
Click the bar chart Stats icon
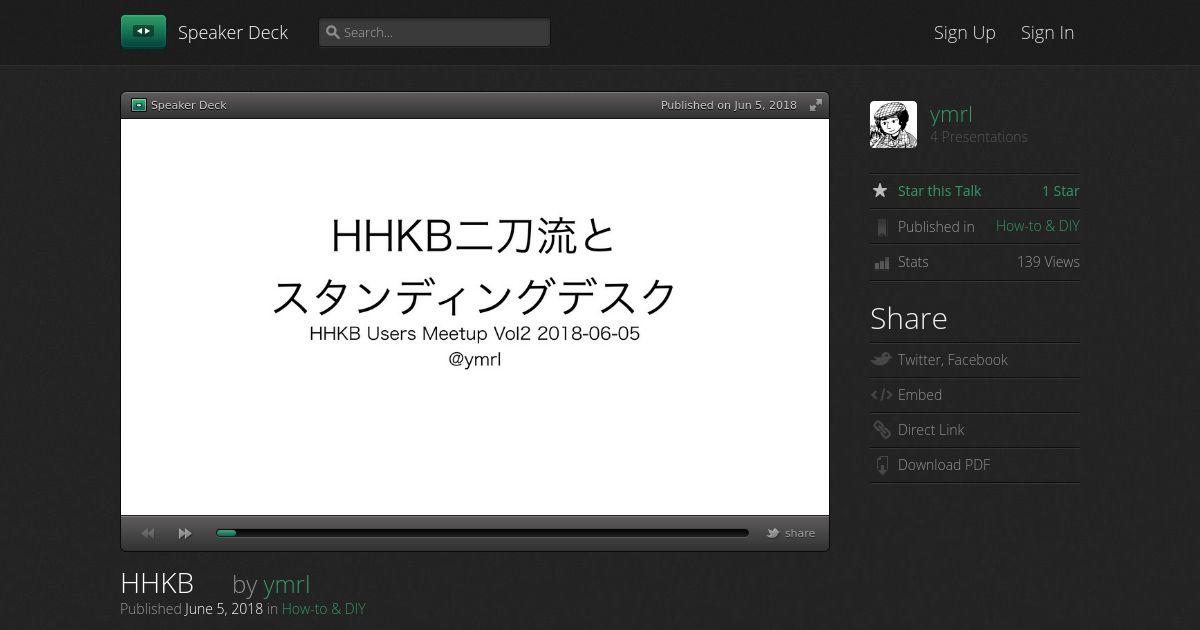(x=881, y=263)
